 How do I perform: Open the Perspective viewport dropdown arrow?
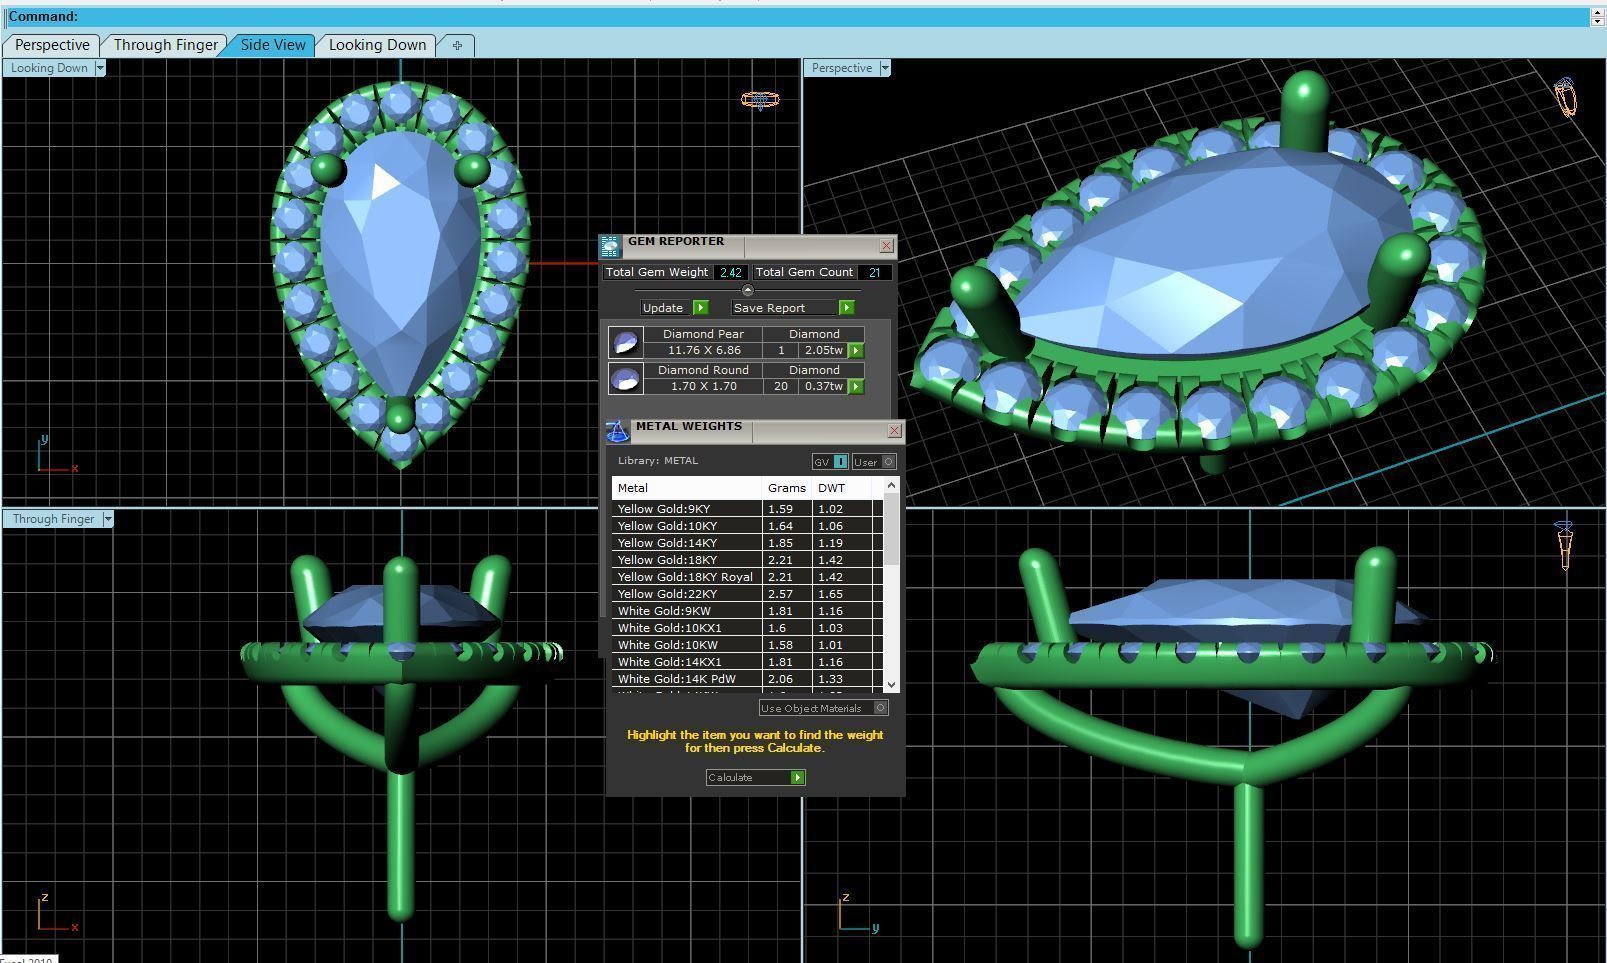885,68
